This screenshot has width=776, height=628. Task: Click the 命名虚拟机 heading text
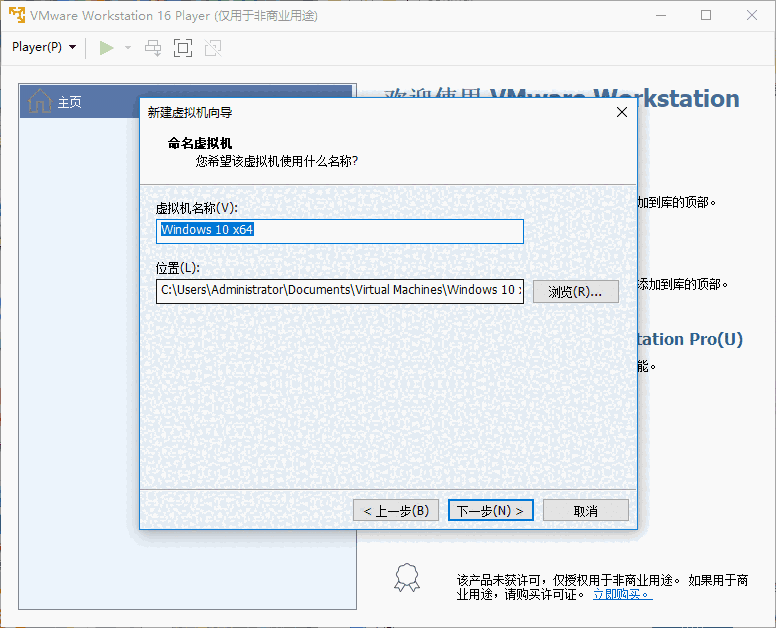pos(200,144)
